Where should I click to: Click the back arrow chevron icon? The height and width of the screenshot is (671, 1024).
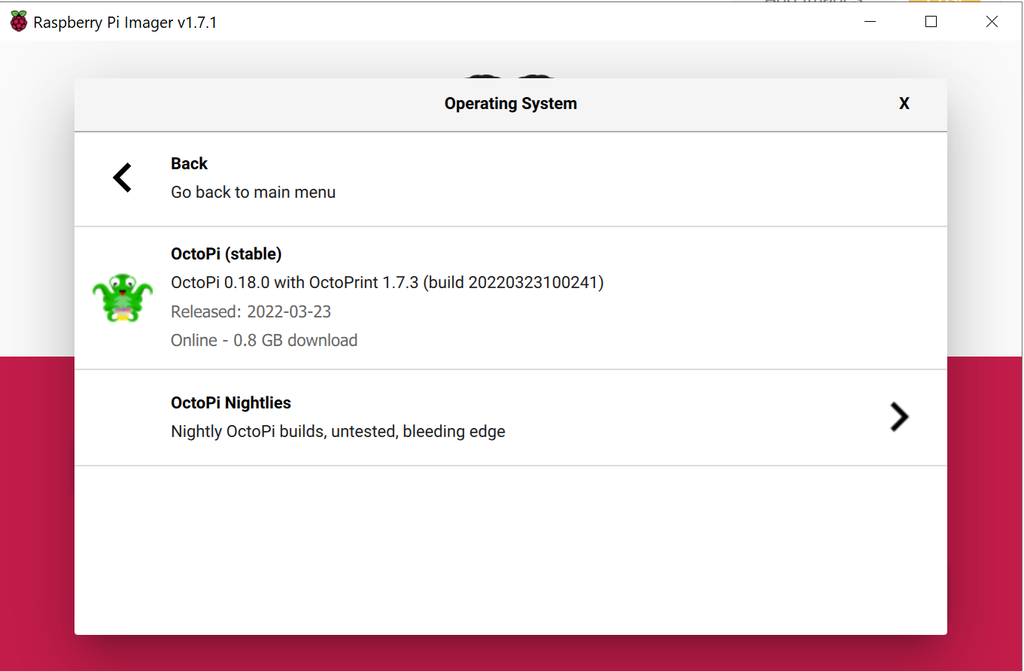coord(122,178)
